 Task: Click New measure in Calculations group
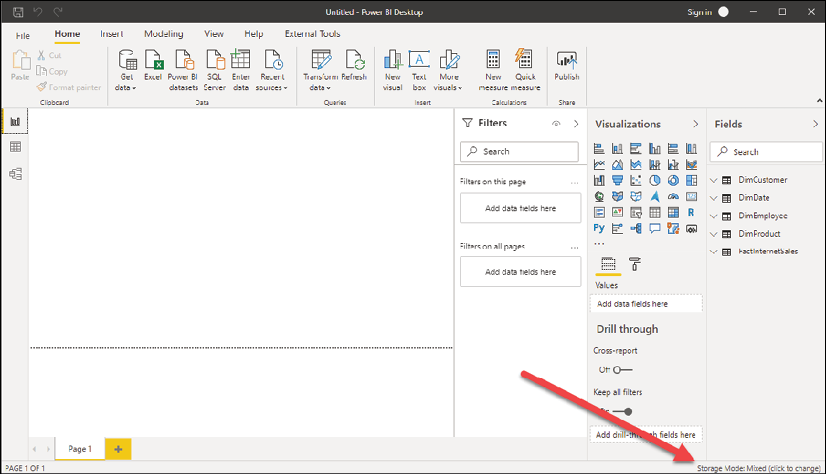(x=493, y=71)
